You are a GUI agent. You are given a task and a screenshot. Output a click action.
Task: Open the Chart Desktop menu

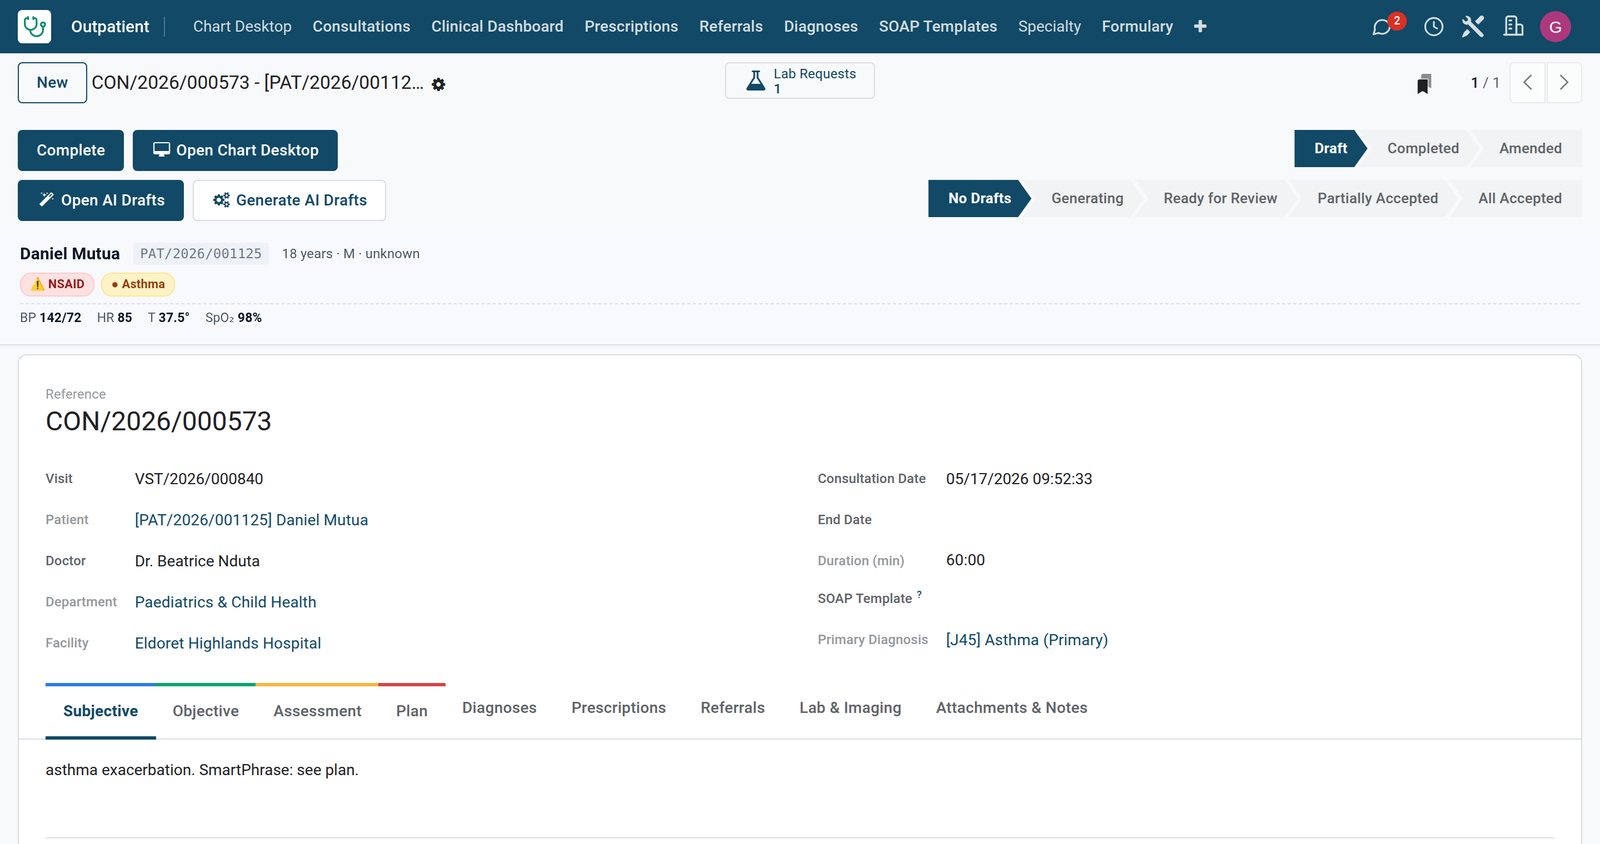242,26
